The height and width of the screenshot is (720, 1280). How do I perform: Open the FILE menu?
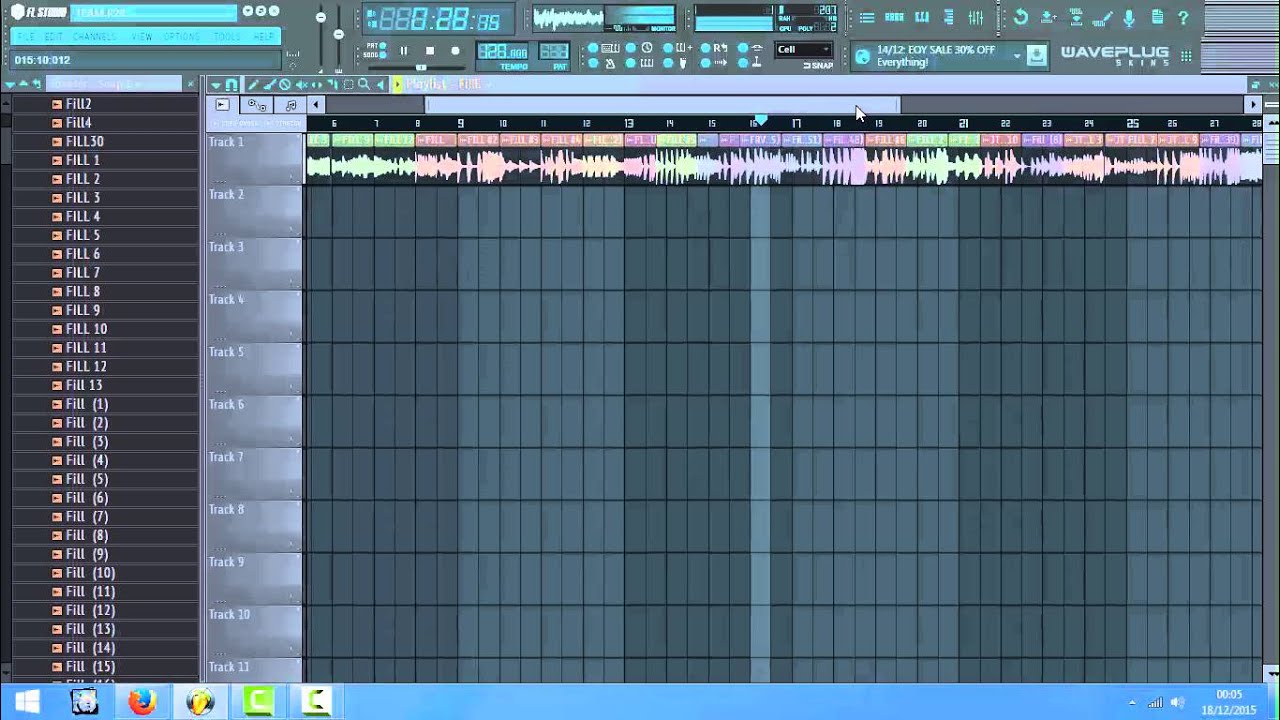(26, 36)
